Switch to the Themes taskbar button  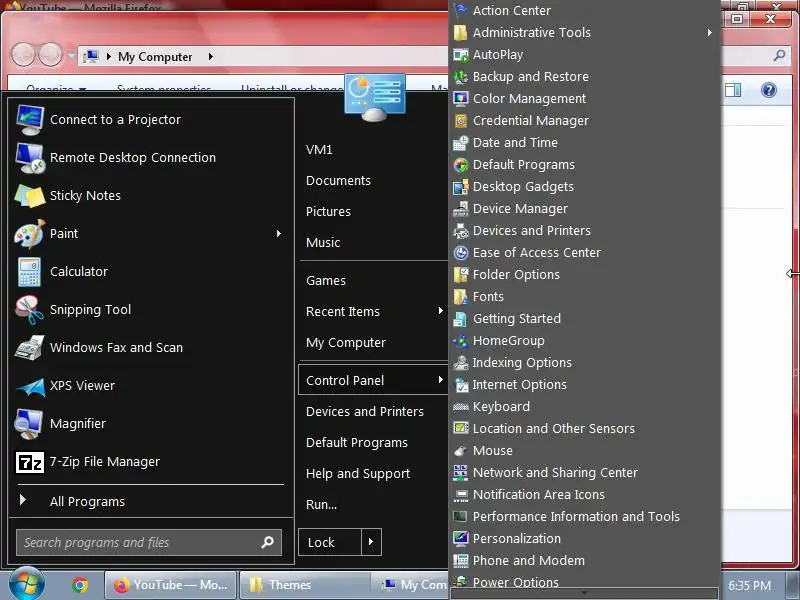(305, 585)
